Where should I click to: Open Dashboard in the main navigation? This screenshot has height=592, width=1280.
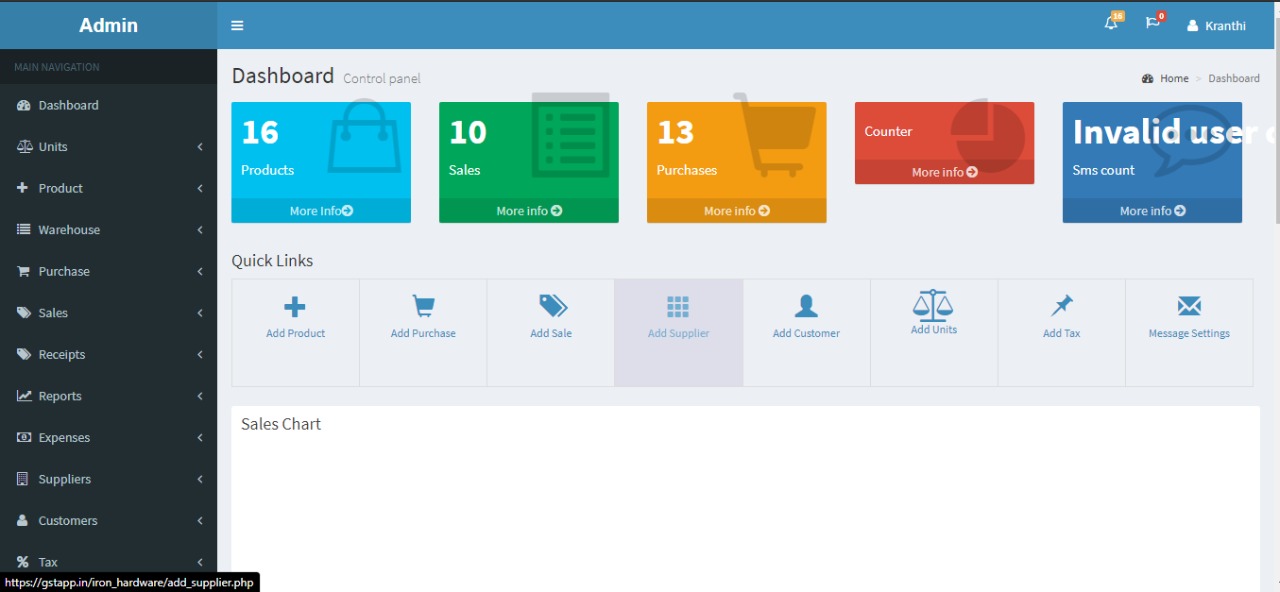[x=68, y=105]
